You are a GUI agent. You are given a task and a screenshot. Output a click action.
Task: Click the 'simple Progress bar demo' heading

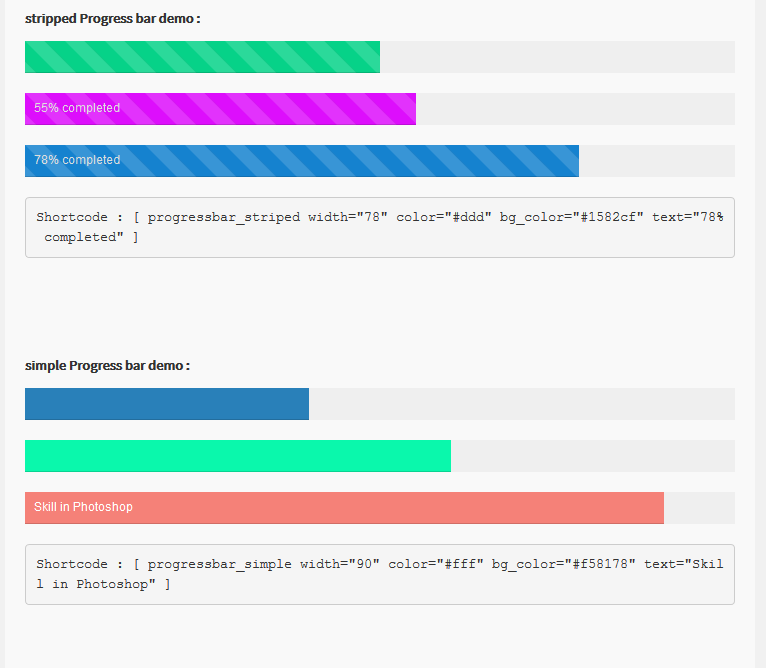(107, 366)
